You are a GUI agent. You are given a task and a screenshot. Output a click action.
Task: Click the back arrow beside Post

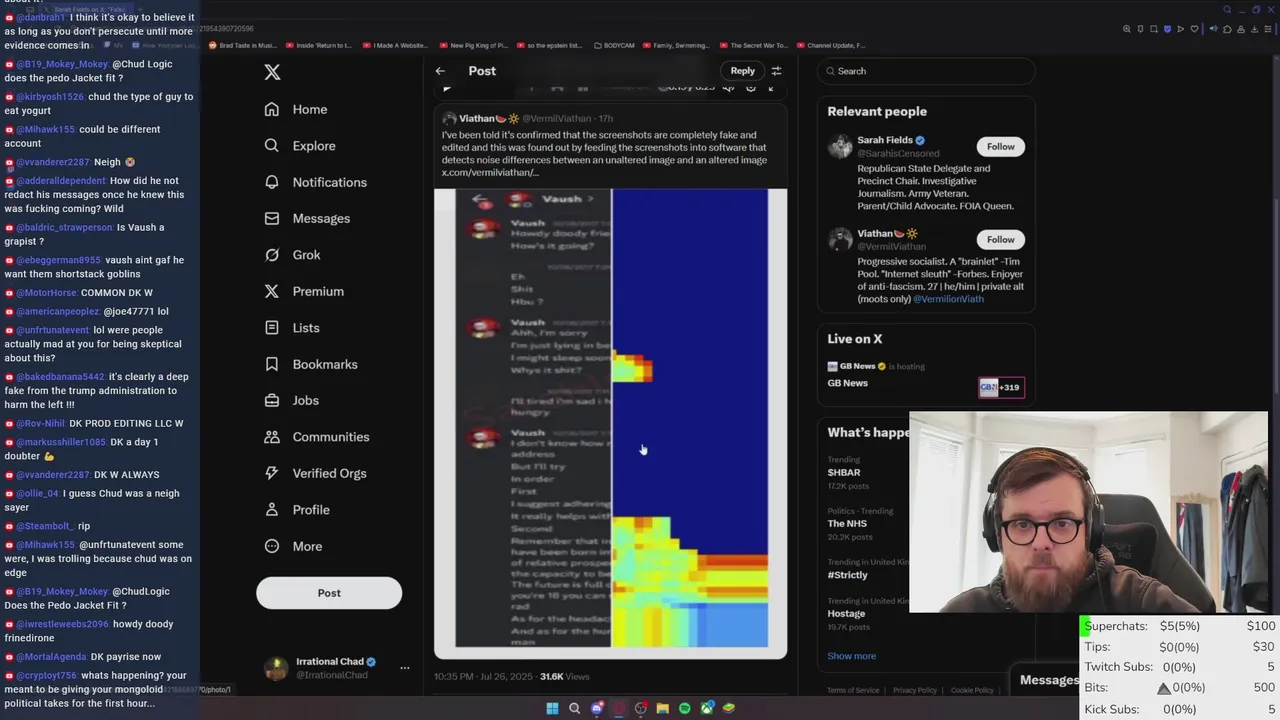pos(440,71)
